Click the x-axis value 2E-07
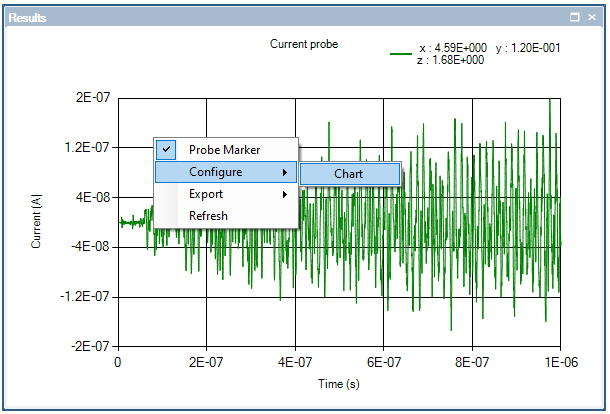 tap(206, 362)
